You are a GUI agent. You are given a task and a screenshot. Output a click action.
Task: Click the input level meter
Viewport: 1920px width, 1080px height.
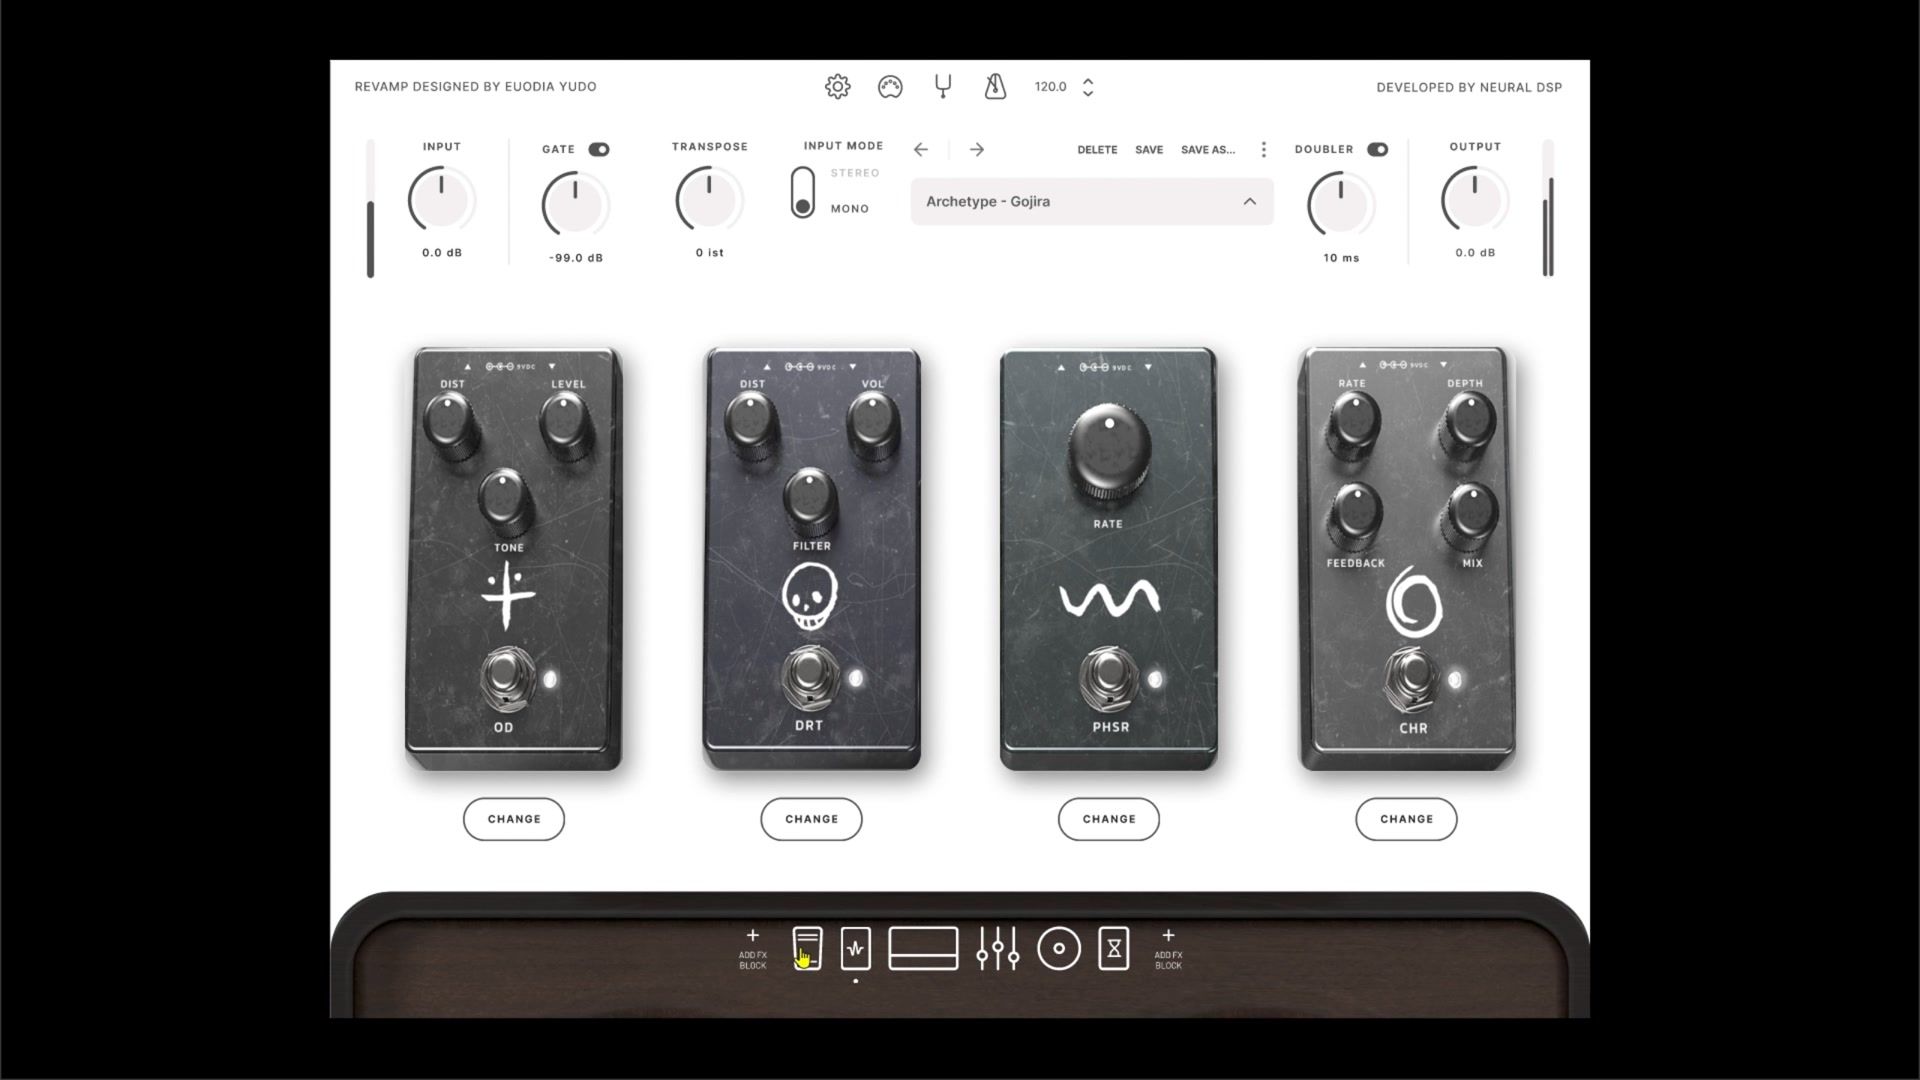(x=371, y=209)
